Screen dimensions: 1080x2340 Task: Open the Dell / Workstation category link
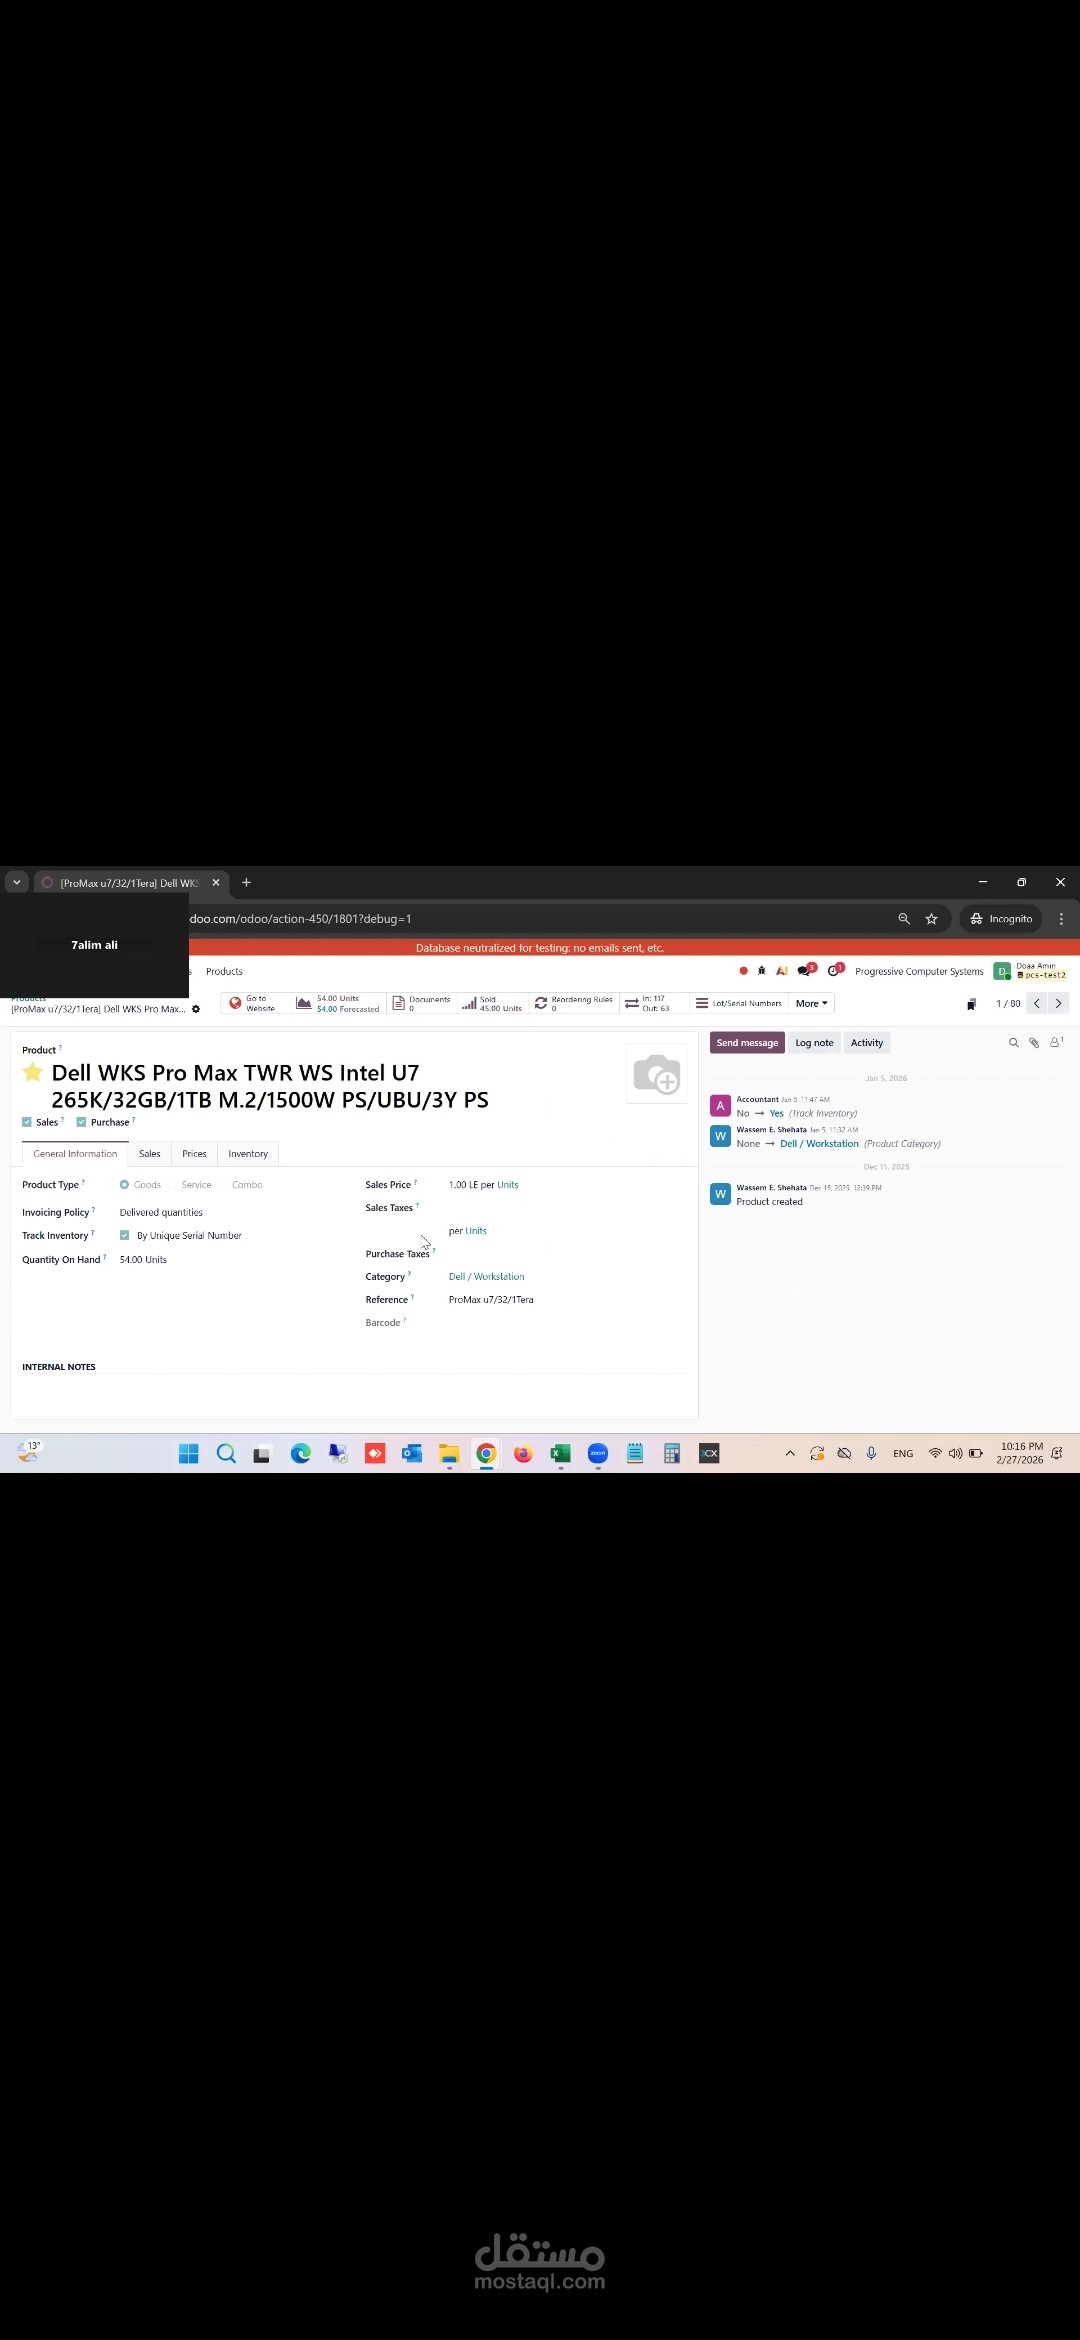(486, 1277)
